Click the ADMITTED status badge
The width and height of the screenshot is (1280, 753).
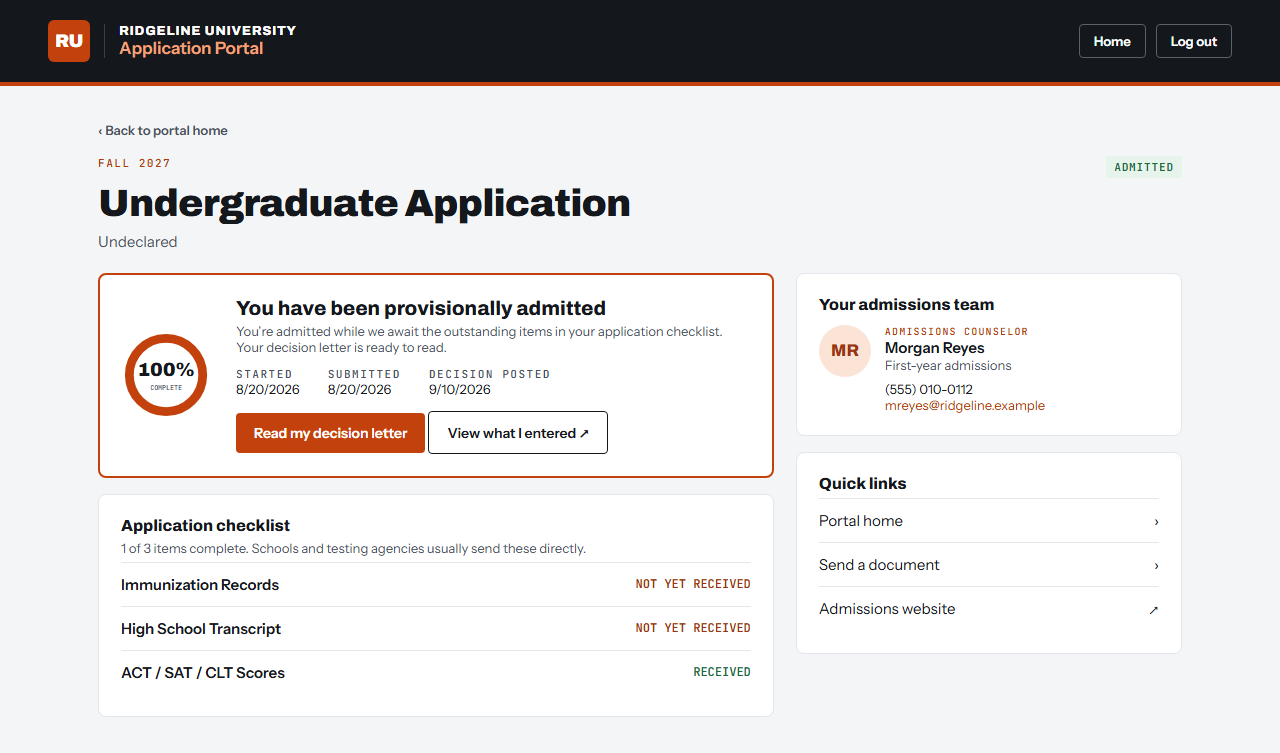coord(1144,167)
